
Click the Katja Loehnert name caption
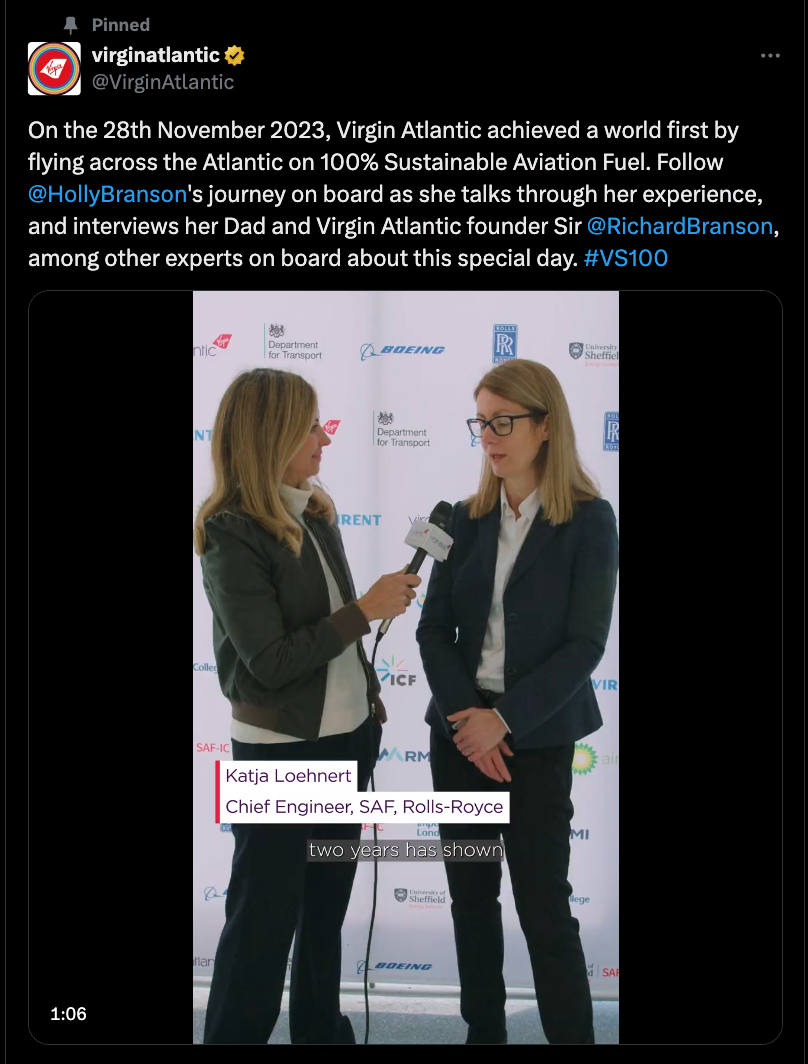tap(288, 776)
